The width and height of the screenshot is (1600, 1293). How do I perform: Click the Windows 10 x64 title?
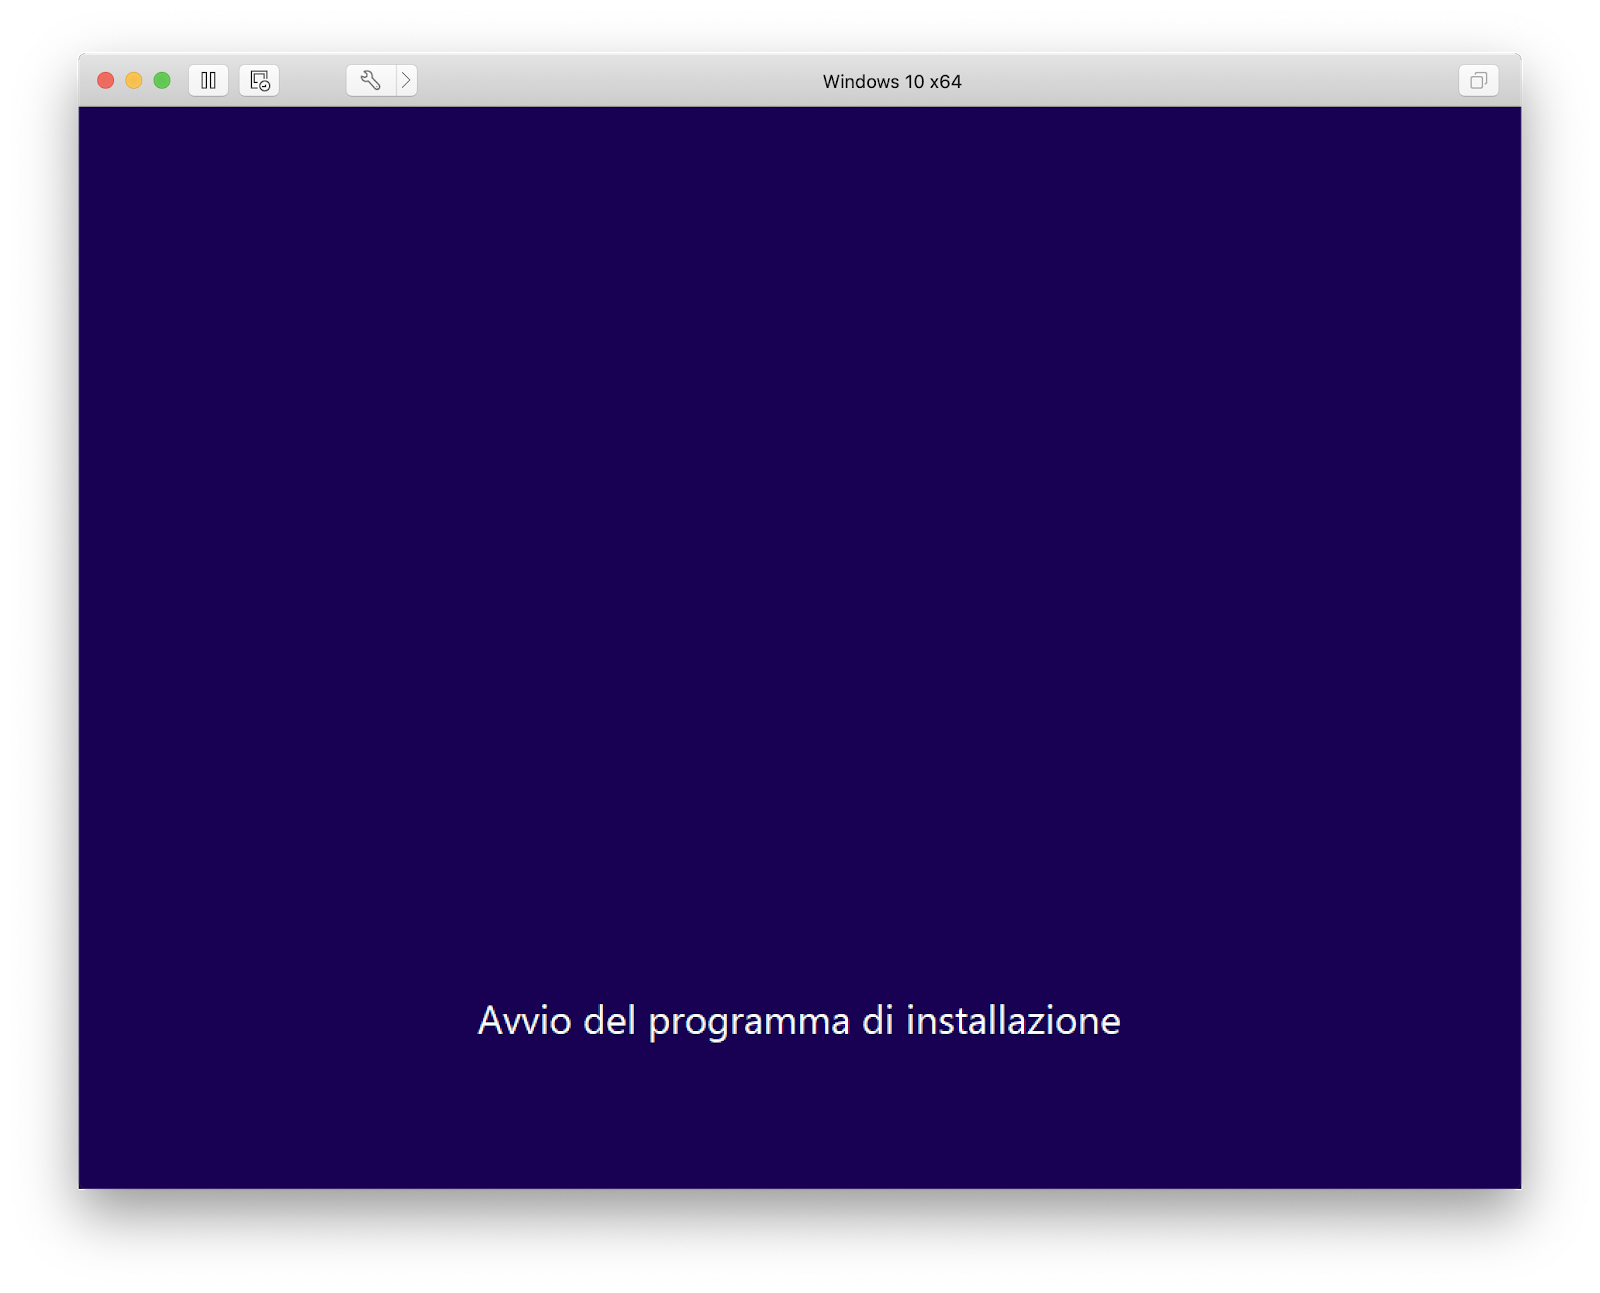click(x=892, y=81)
